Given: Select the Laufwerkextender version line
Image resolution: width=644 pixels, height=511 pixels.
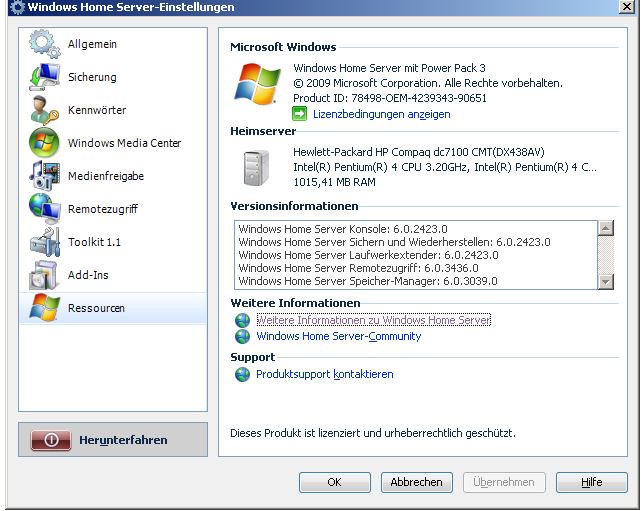Looking at the screenshot, I should [x=368, y=255].
